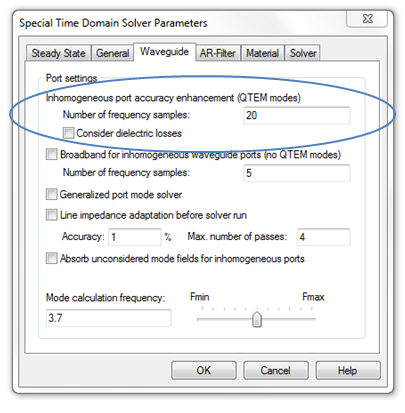Enable Generalized port mode solver
Viewport: 405px width, 413px height.
(x=51, y=194)
